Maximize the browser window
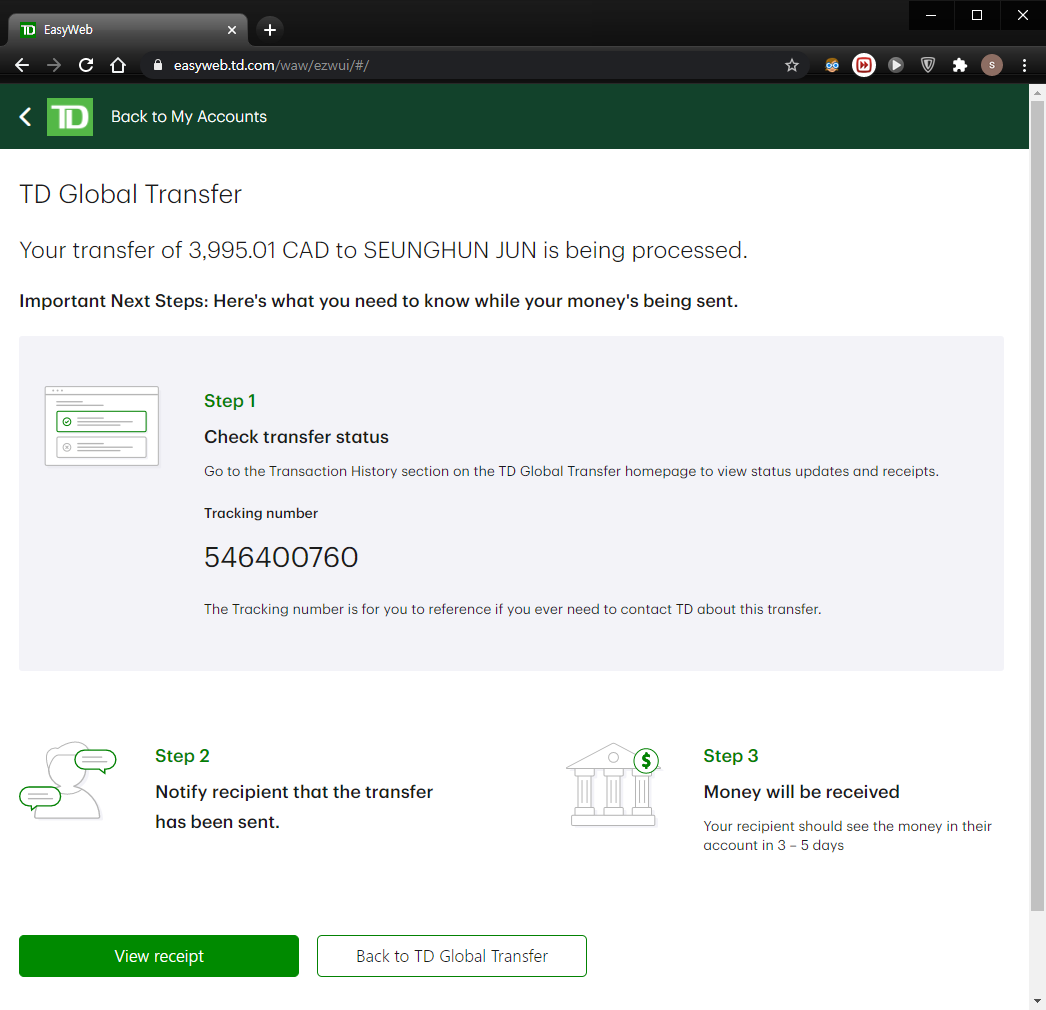Screen dimensions: 1046x1010 coord(977,15)
